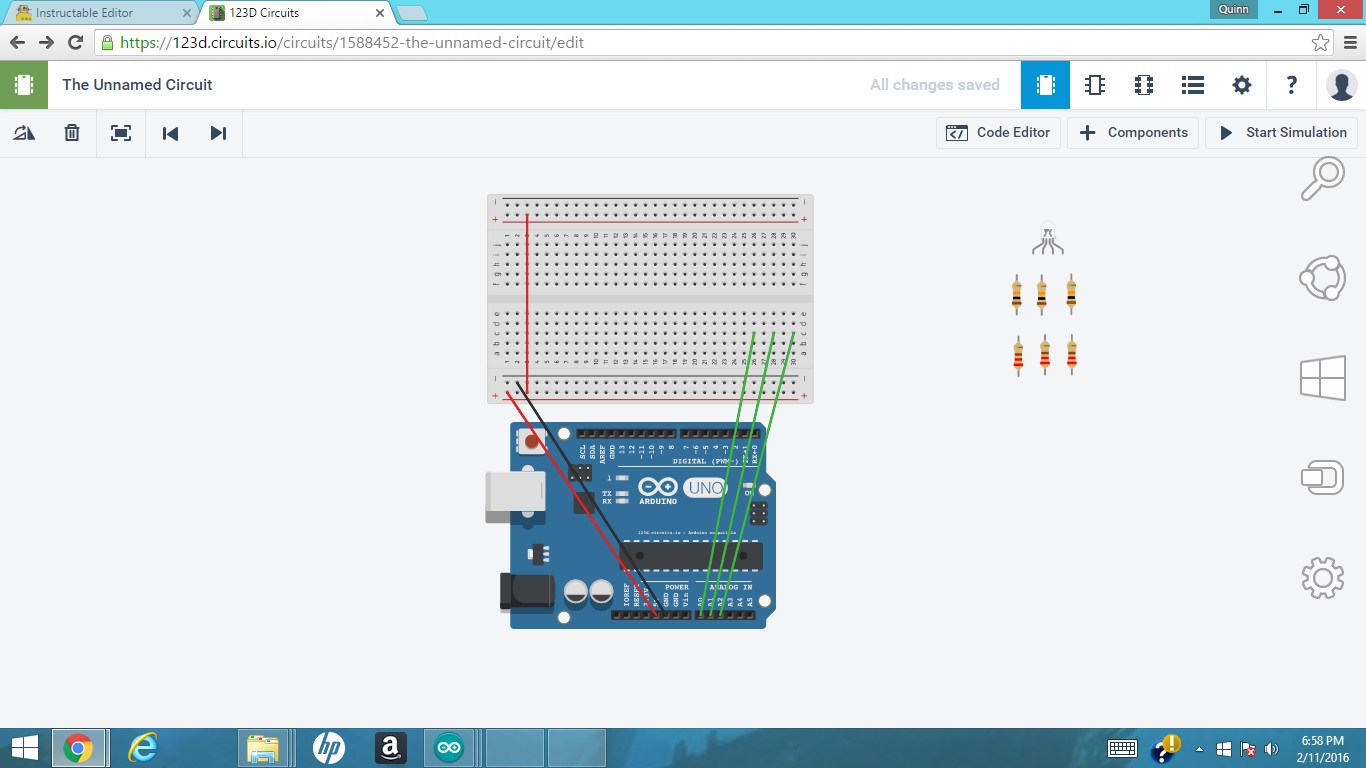
Task: Click All changes saved status
Action: (935, 85)
